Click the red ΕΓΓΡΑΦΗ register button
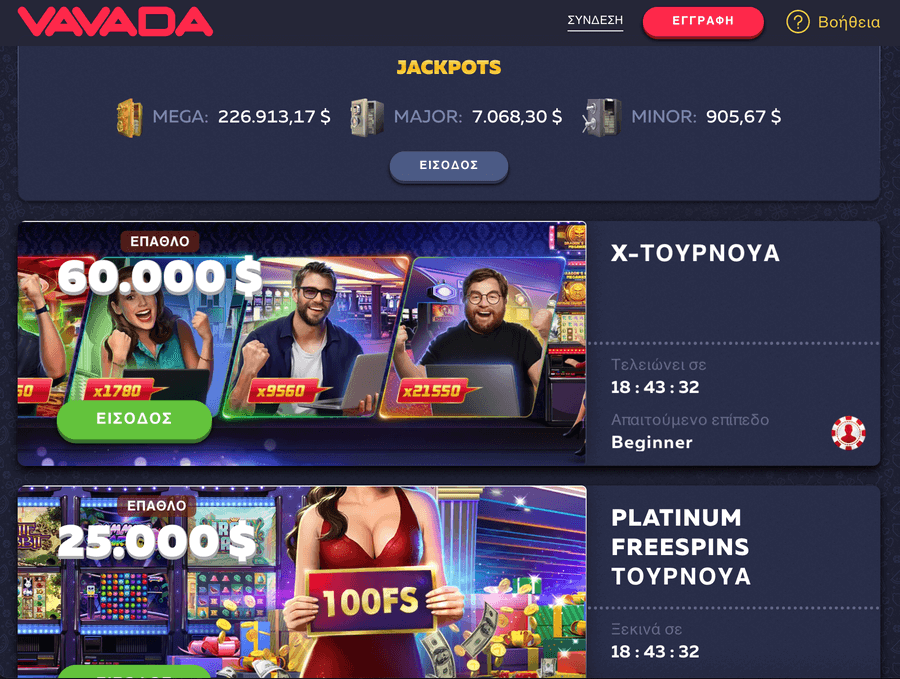The image size is (900, 679). [703, 21]
